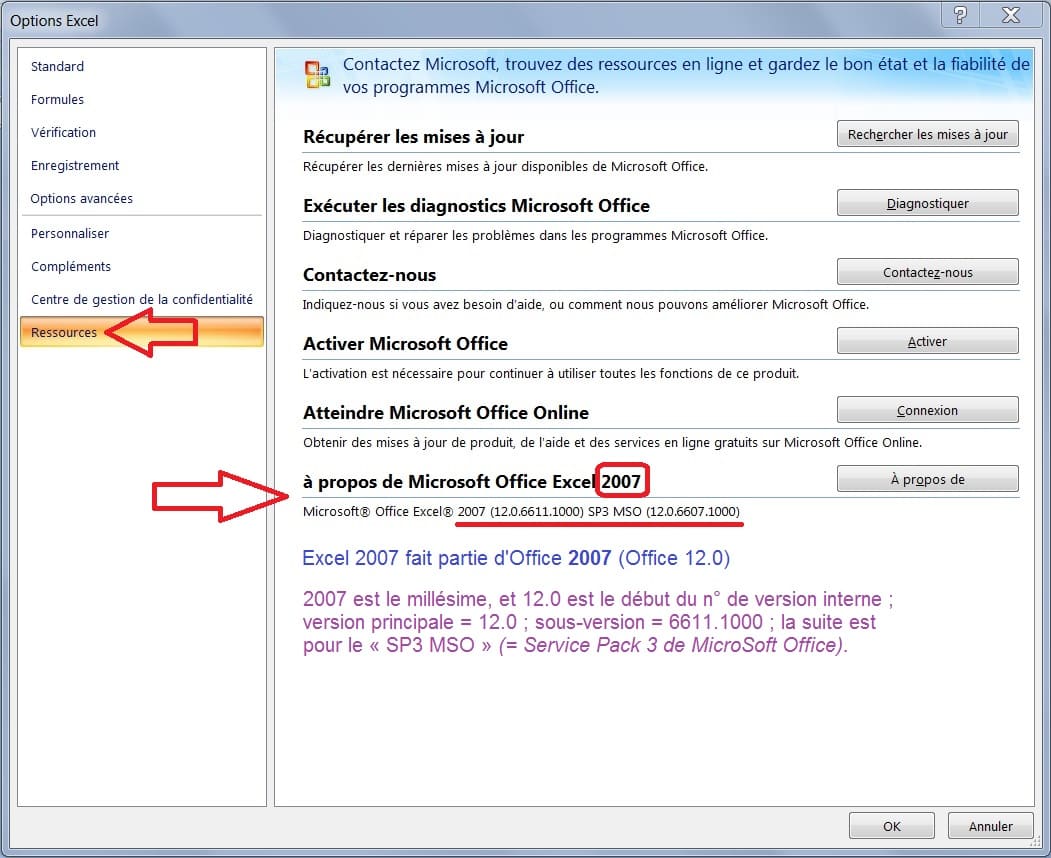Screen dimensions: 1051x858
Task: Confirm with the OK button
Action: point(891,826)
